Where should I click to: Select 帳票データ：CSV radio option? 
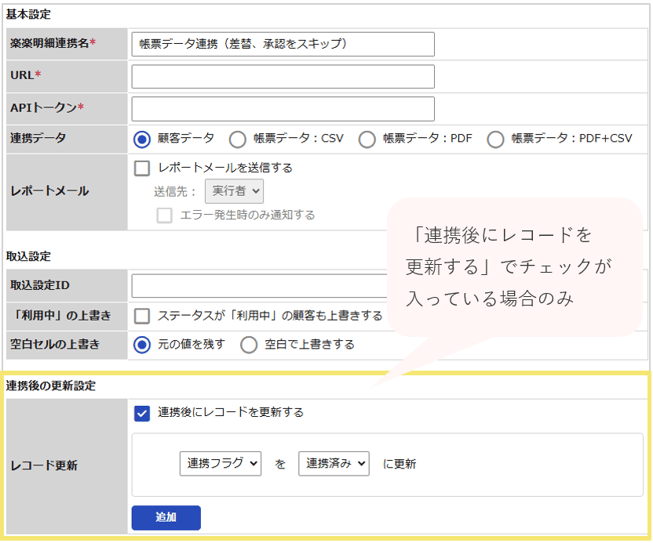coord(237,139)
